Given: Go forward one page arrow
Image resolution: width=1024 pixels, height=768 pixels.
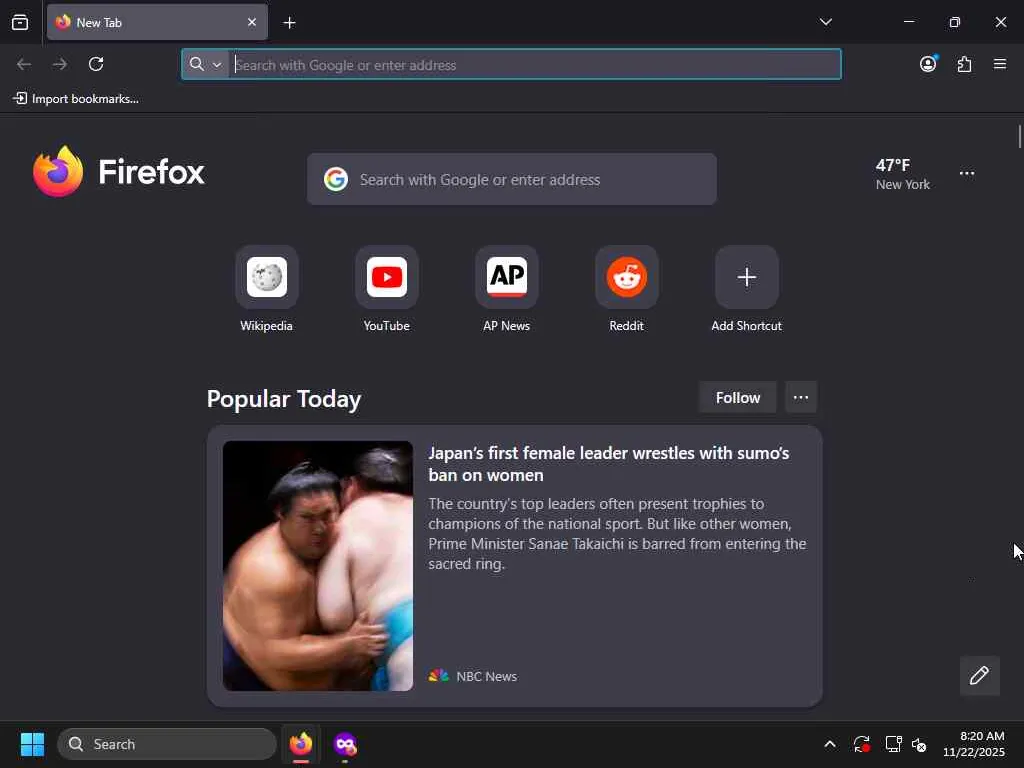Looking at the screenshot, I should pos(60,64).
